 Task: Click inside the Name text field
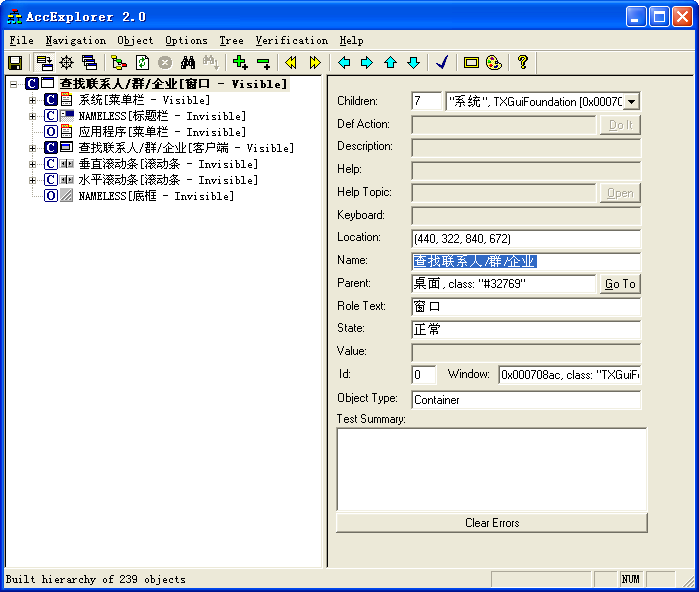(525, 261)
